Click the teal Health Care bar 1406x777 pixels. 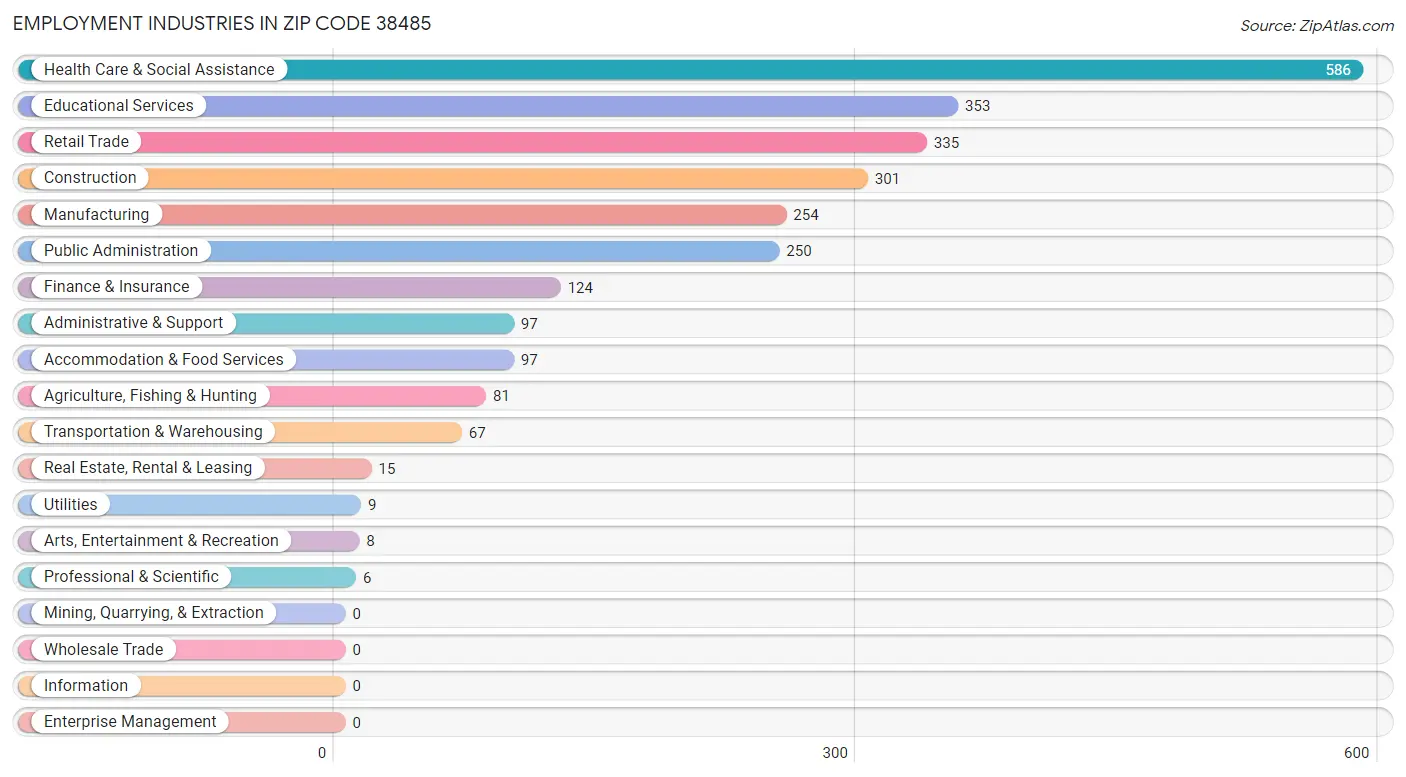pos(690,70)
